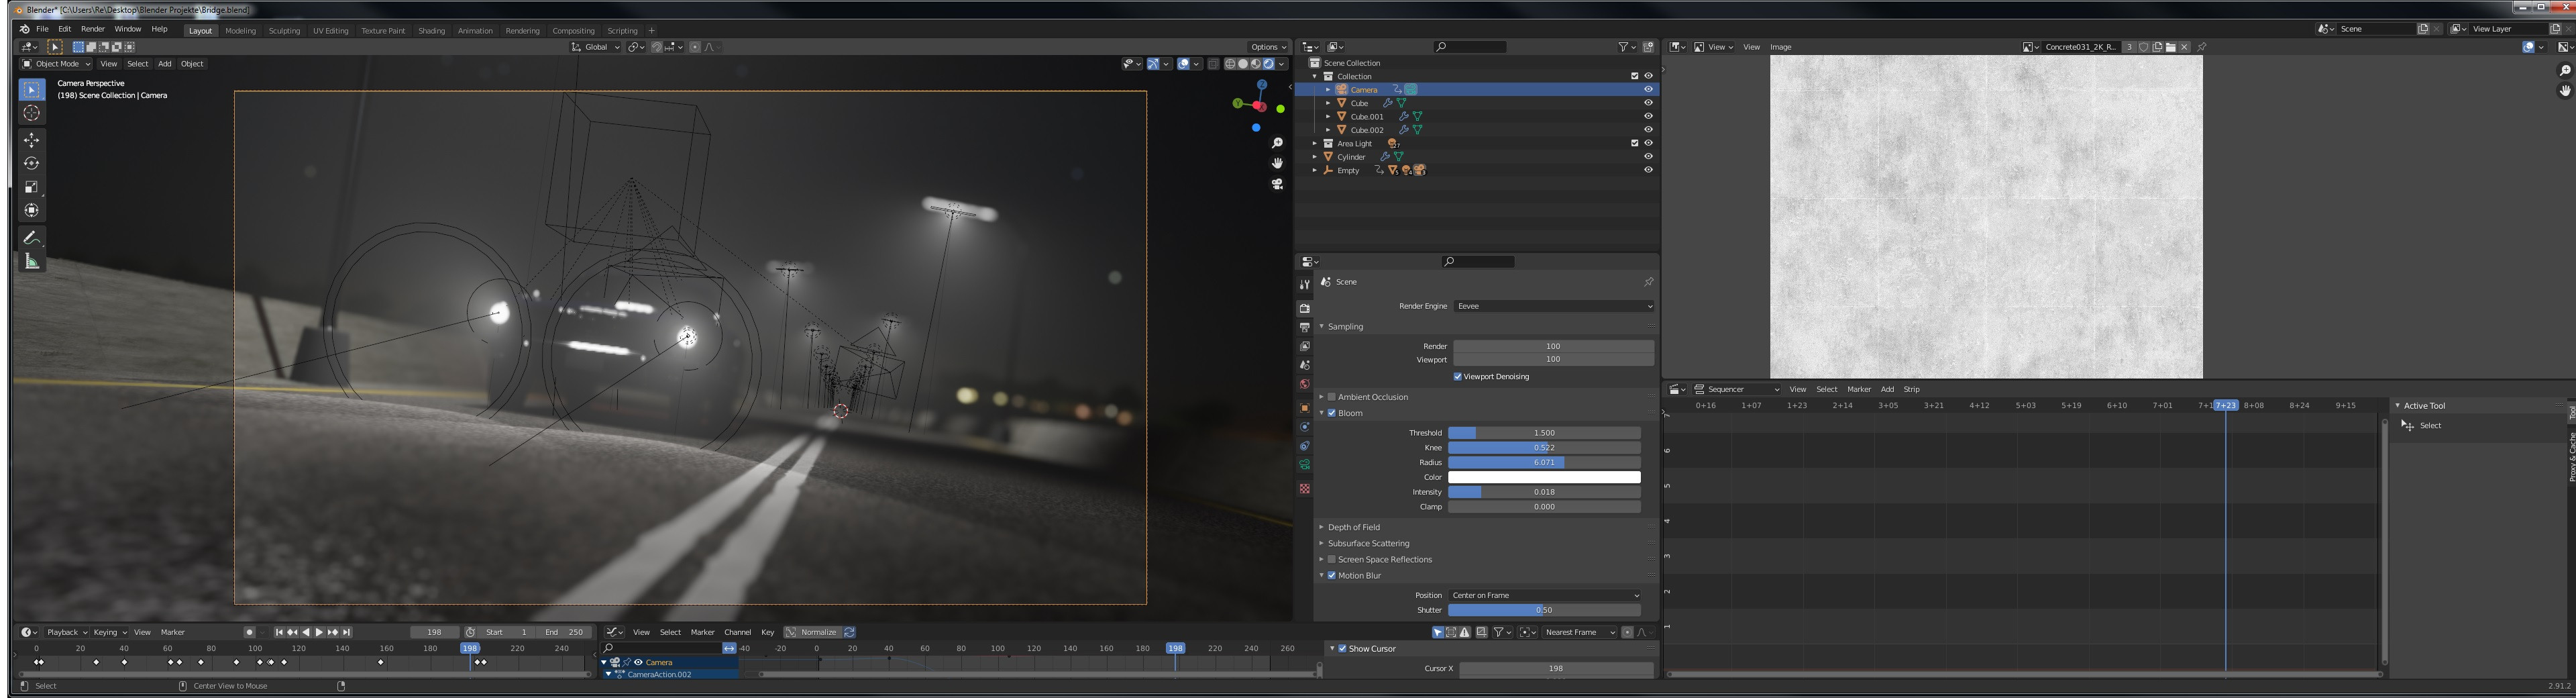
Task: Select the Measure tool
Action: [x=32, y=261]
